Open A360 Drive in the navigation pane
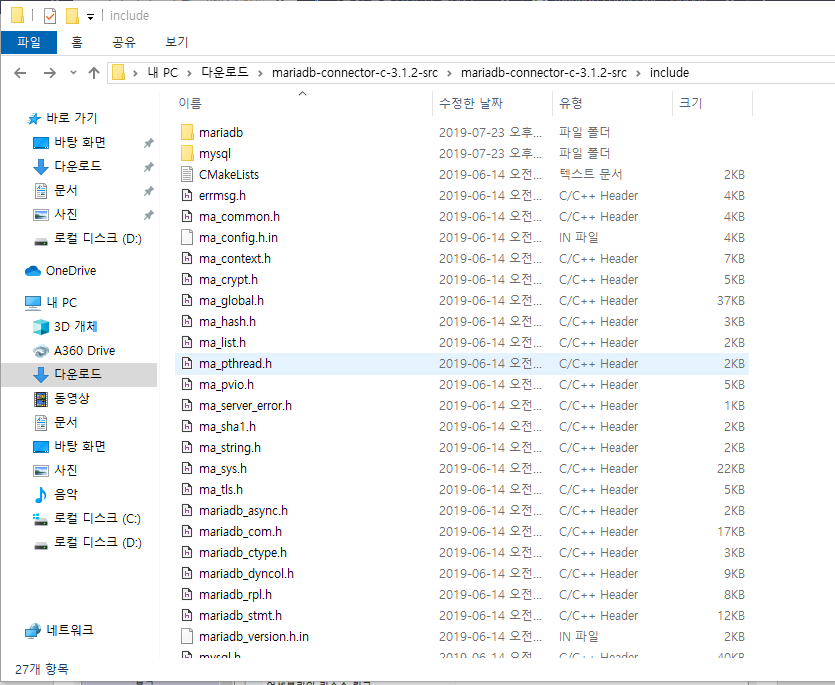Screen dimensions: 835x685 (84, 350)
